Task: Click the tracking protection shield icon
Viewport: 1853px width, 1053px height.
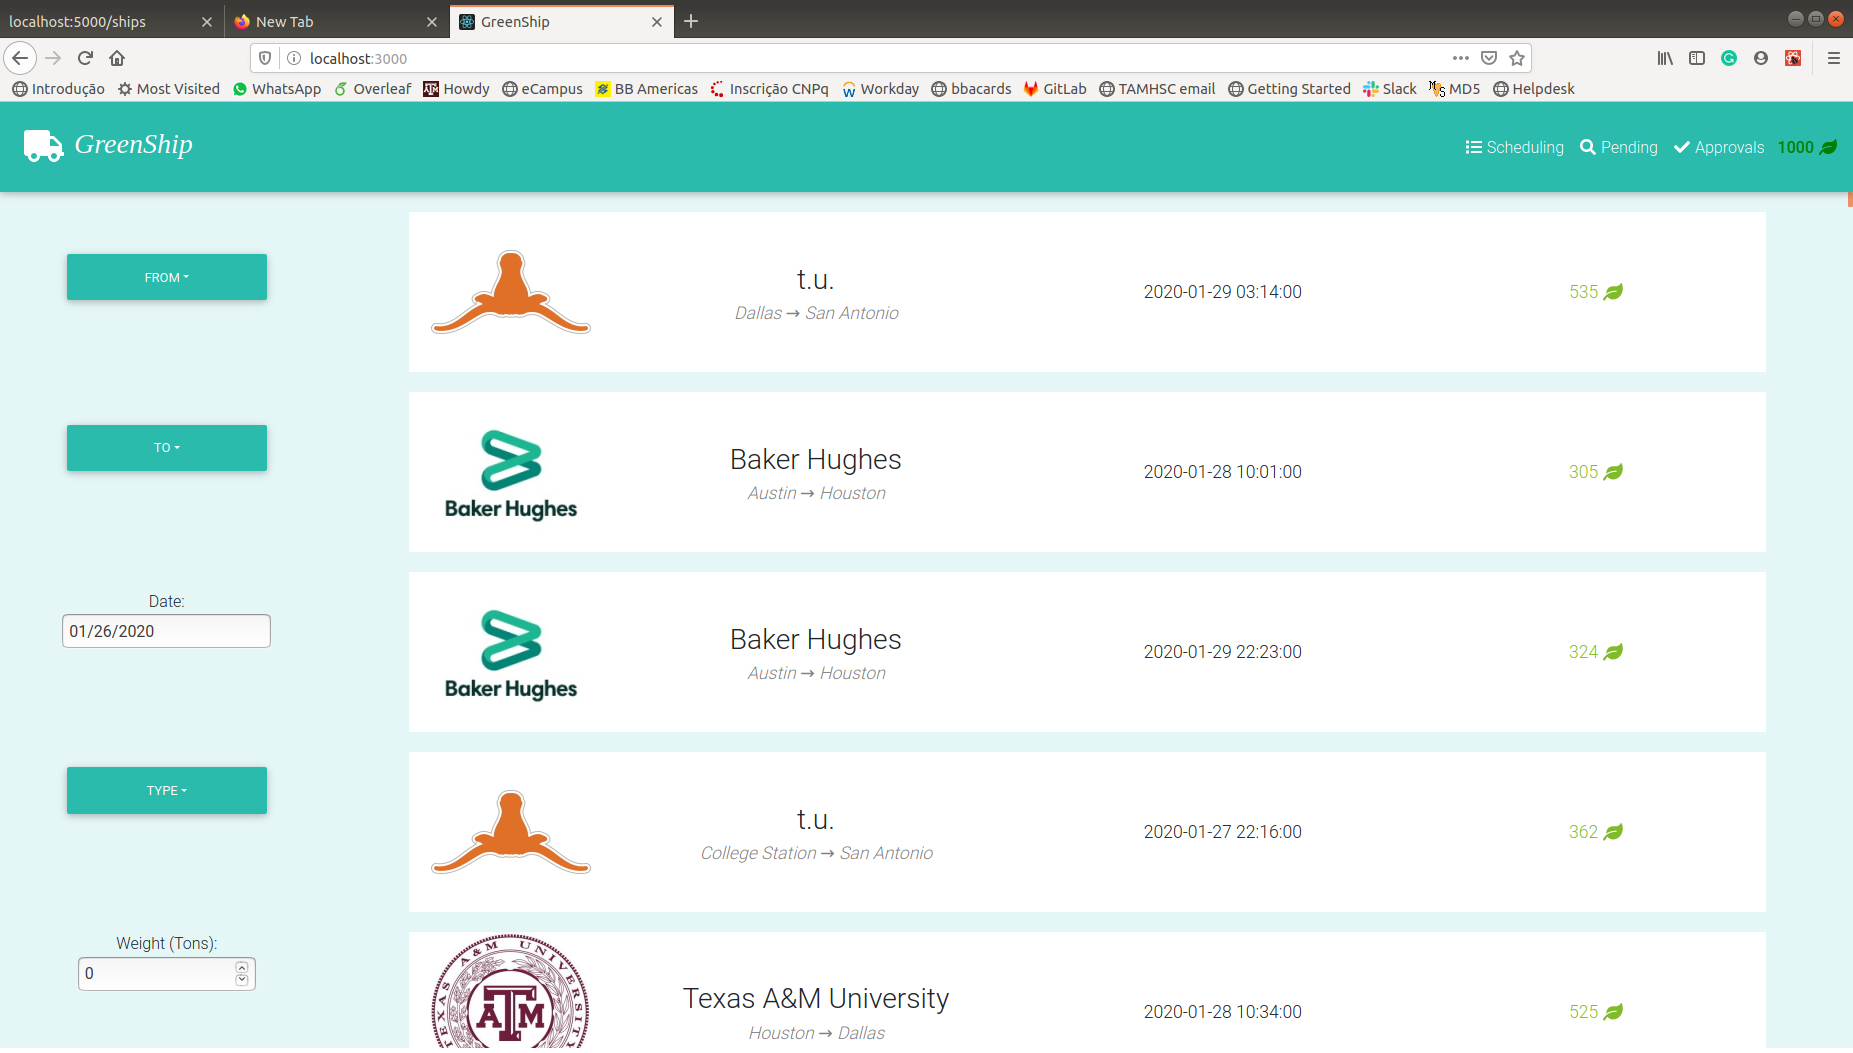Action: tap(265, 58)
